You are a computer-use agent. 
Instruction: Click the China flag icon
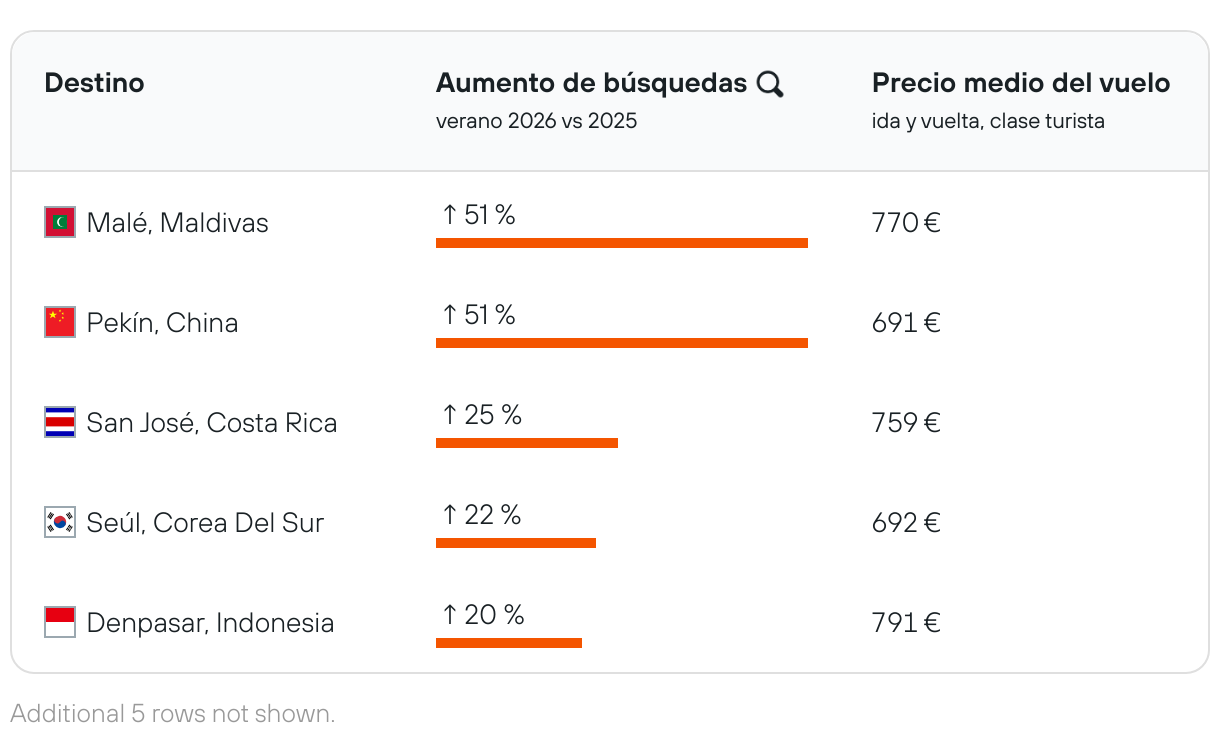(60, 322)
